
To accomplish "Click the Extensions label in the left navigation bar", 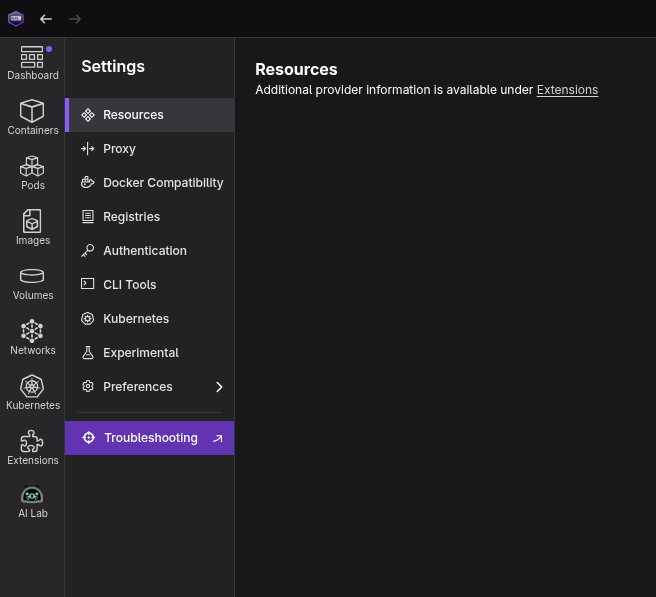I will click(x=33, y=460).
